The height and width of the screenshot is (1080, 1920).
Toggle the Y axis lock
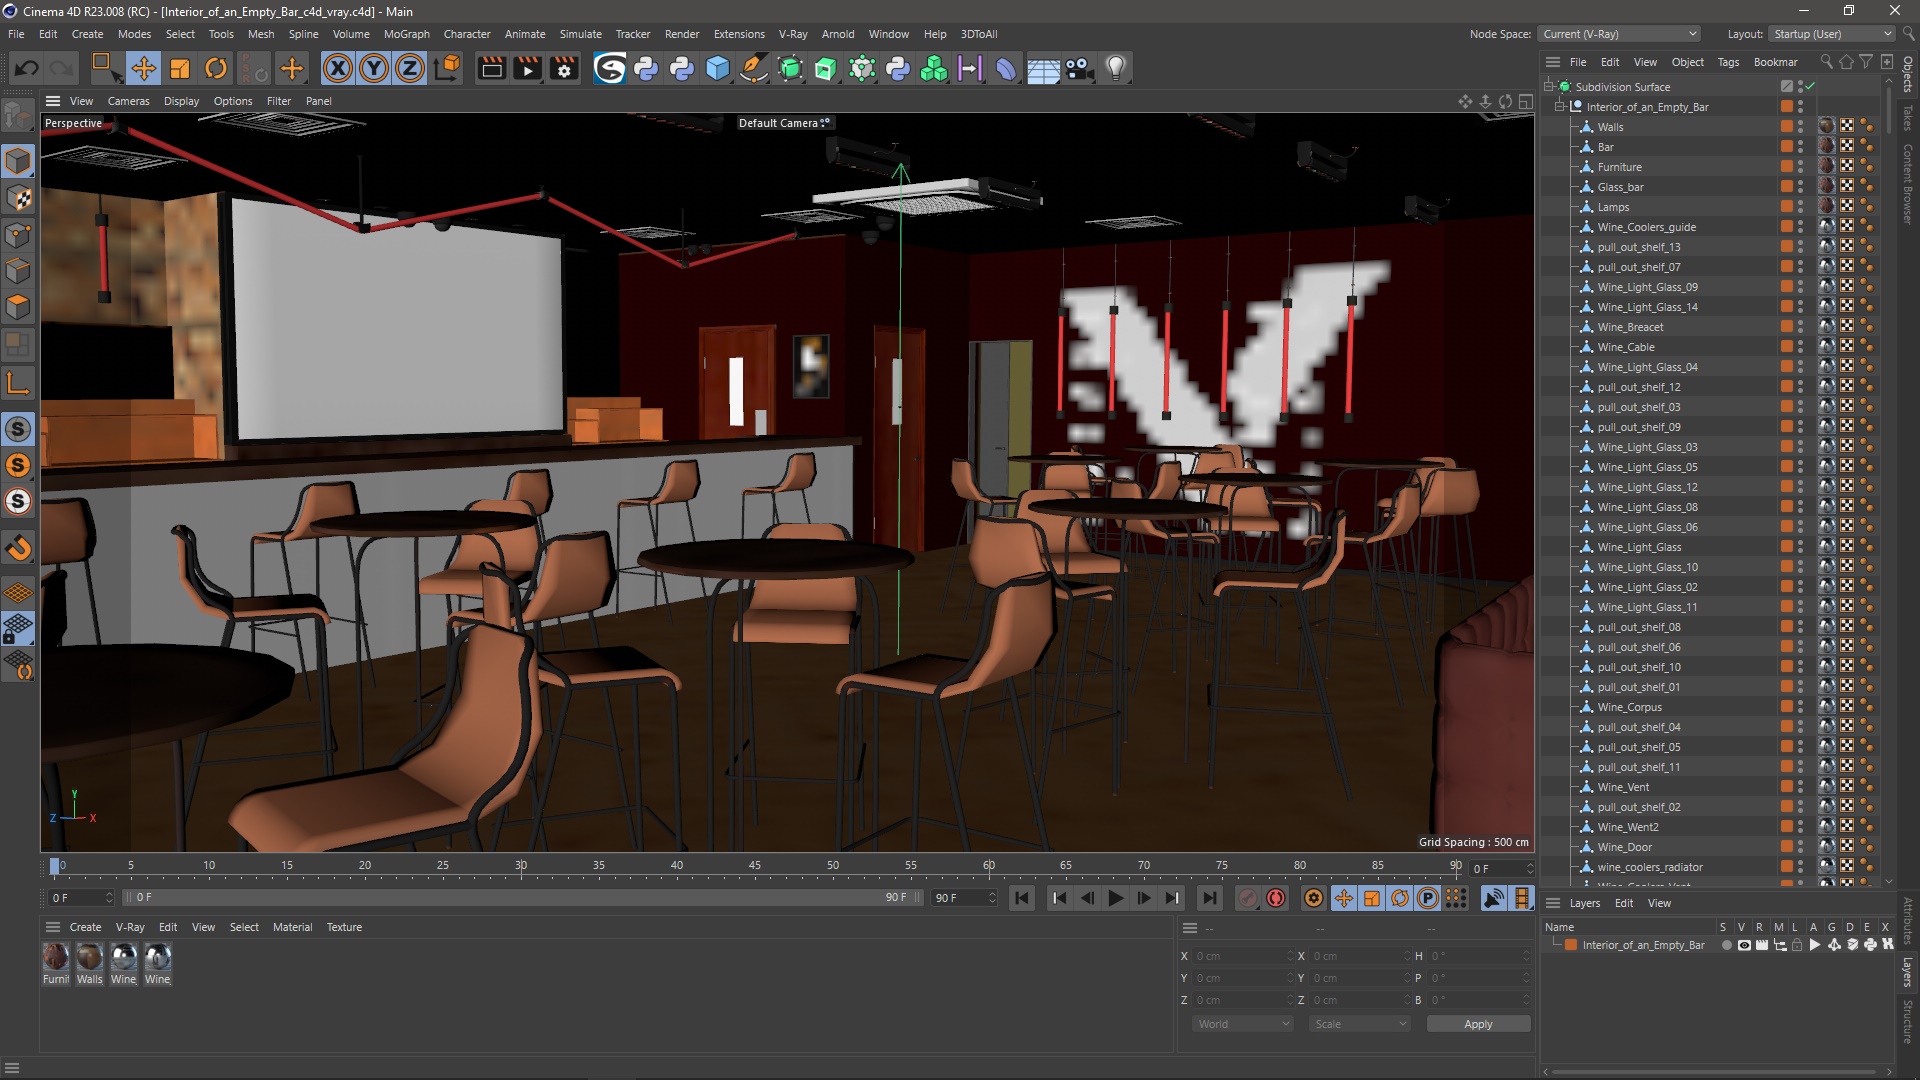374,68
